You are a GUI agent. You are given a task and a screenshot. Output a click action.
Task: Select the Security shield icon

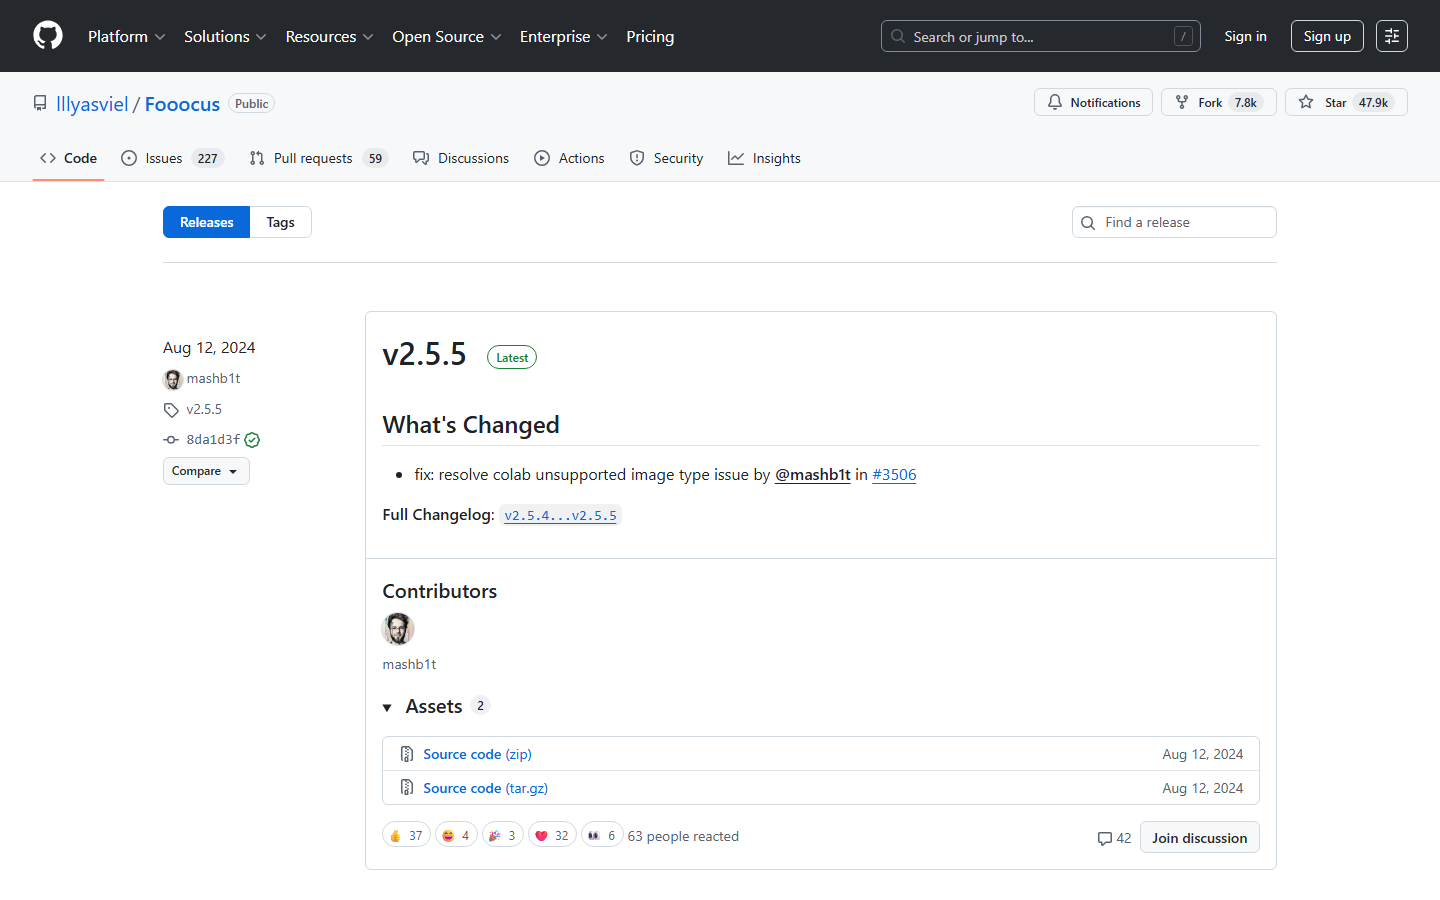pos(637,158)
